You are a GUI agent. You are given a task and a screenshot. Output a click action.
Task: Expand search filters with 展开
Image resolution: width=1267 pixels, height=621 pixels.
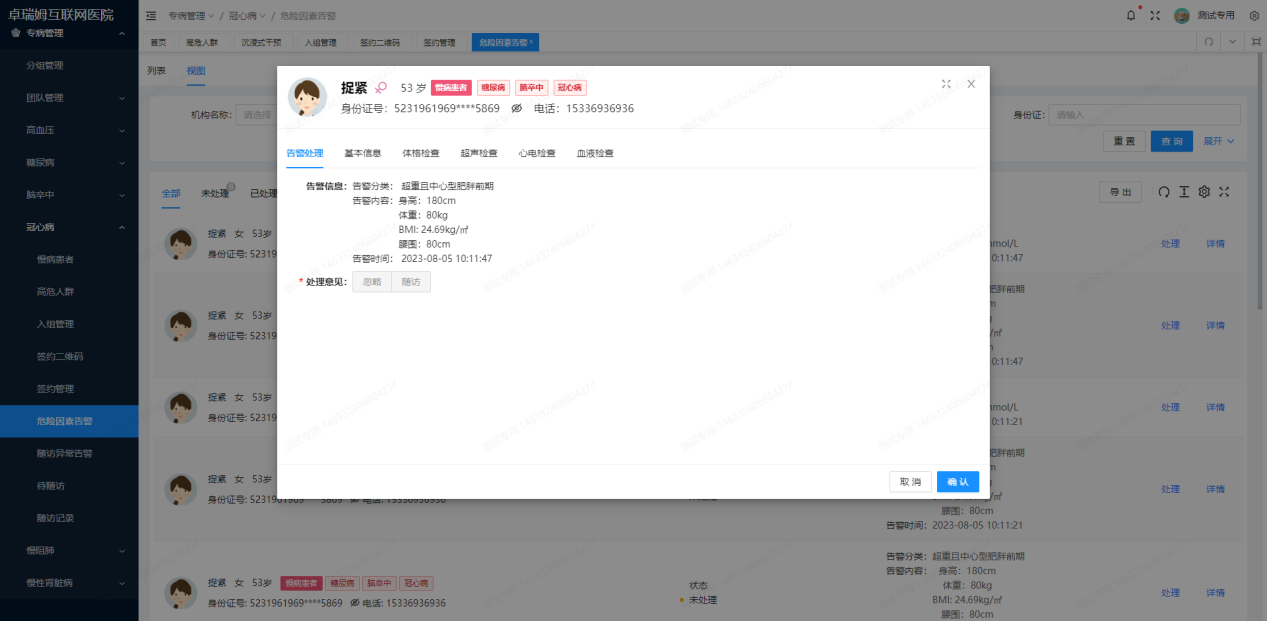click(x=1219, y=141)
